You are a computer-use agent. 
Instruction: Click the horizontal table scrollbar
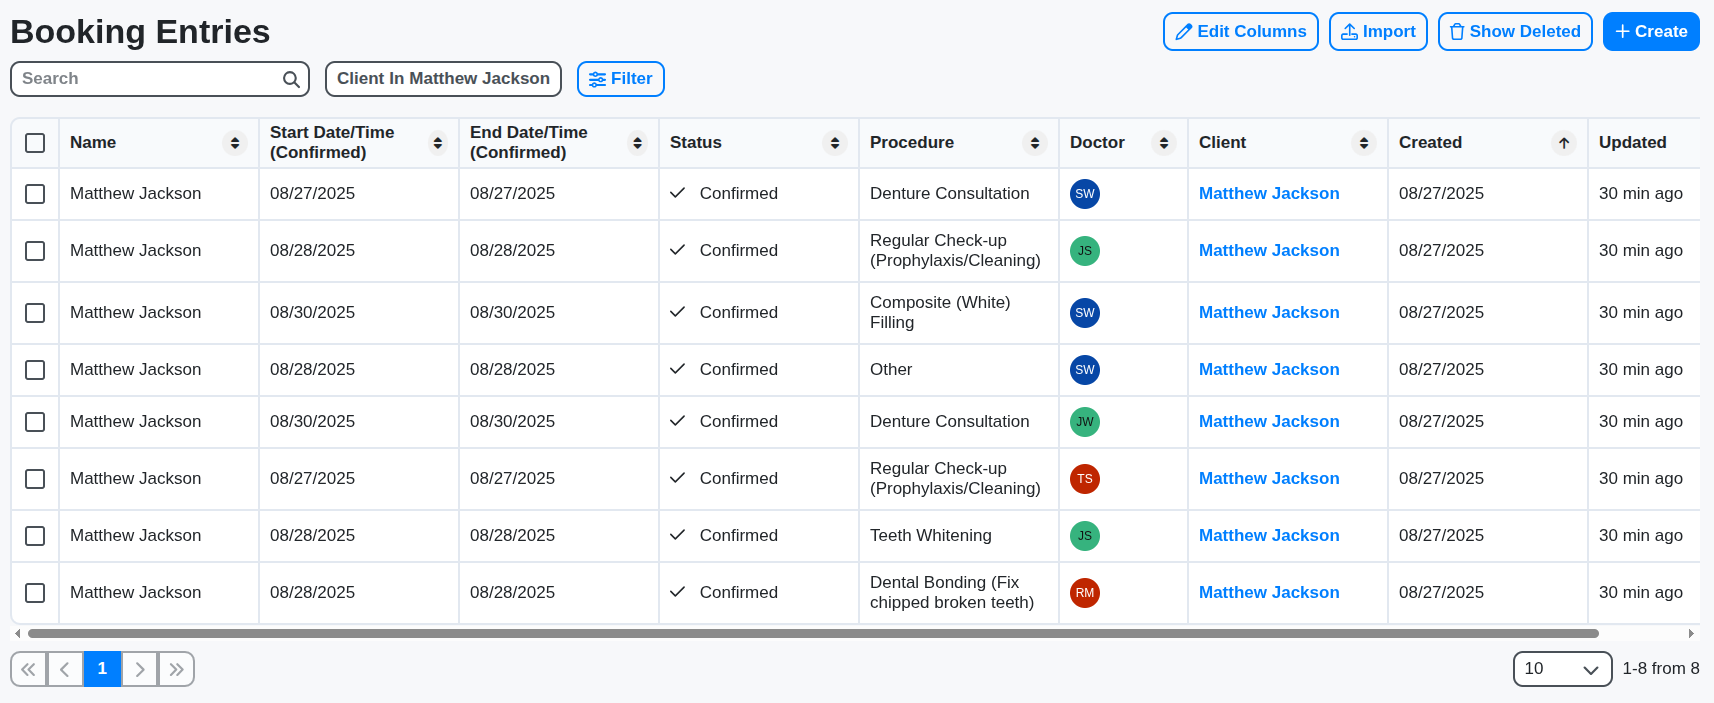point(813,633)
